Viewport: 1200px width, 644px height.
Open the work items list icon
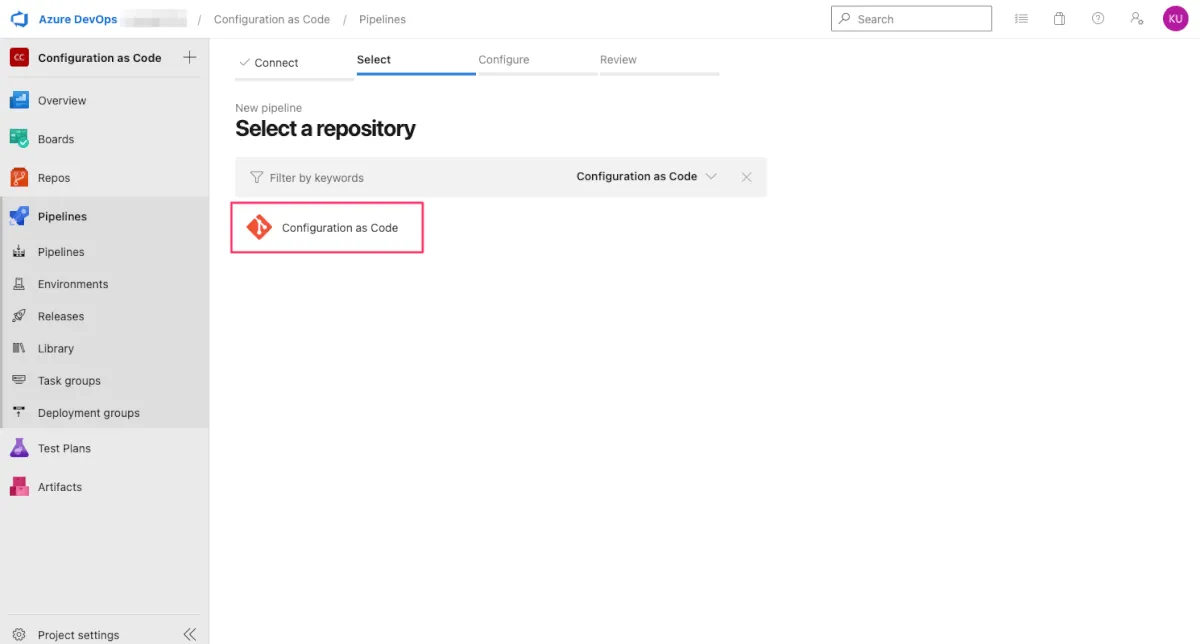pyautogui.click(x=1021, y=19)
